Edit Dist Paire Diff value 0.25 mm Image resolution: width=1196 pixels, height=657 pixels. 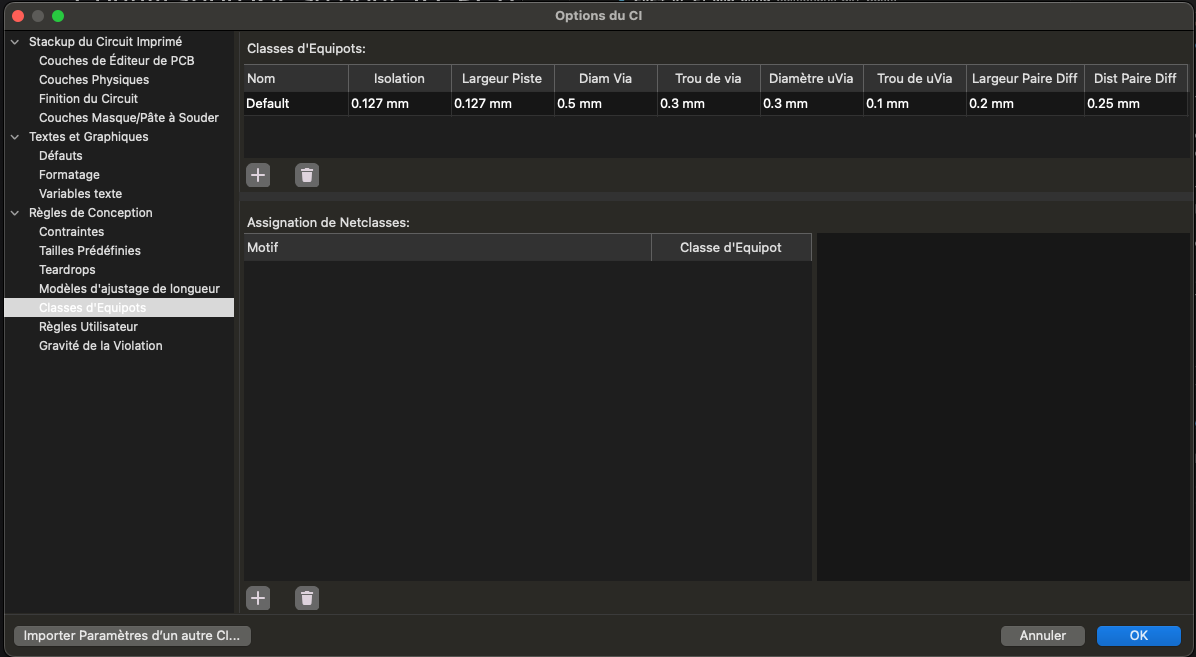[x=1136, y=104]
